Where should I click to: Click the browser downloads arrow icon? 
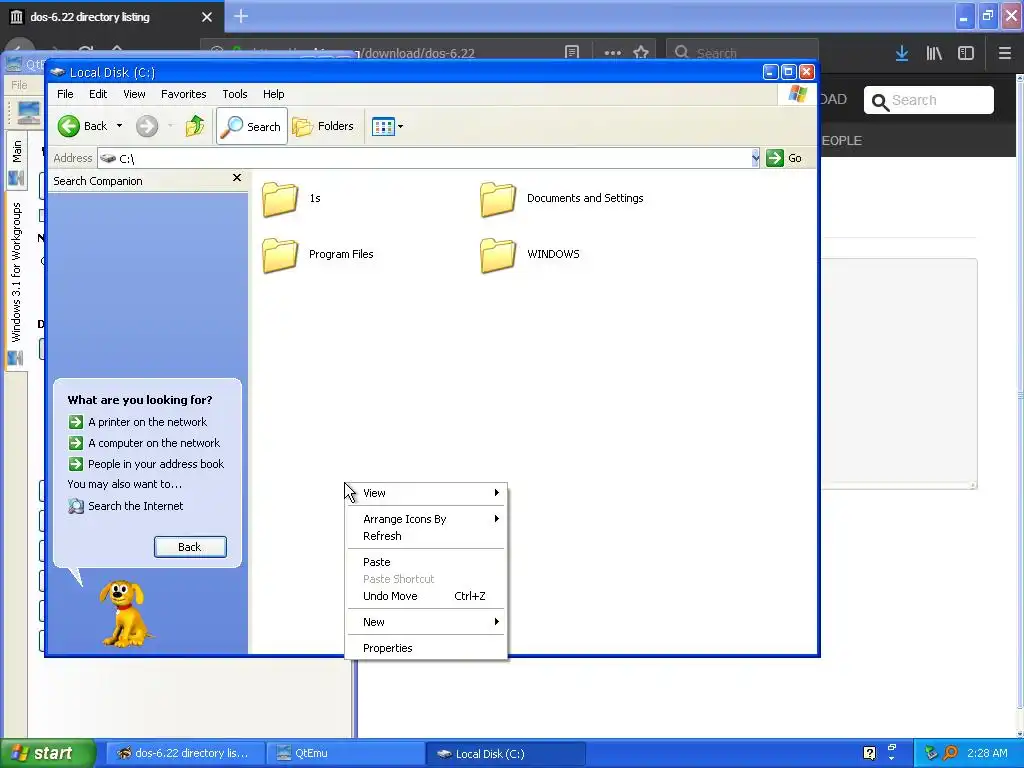tap(902, 54)
